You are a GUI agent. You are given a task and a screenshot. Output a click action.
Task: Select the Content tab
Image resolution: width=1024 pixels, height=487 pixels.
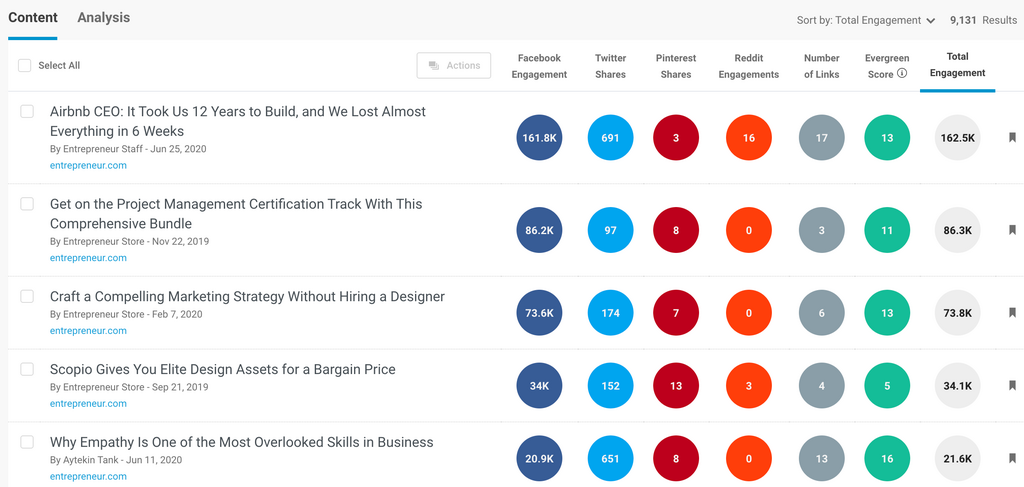click(x=32, y=18)
